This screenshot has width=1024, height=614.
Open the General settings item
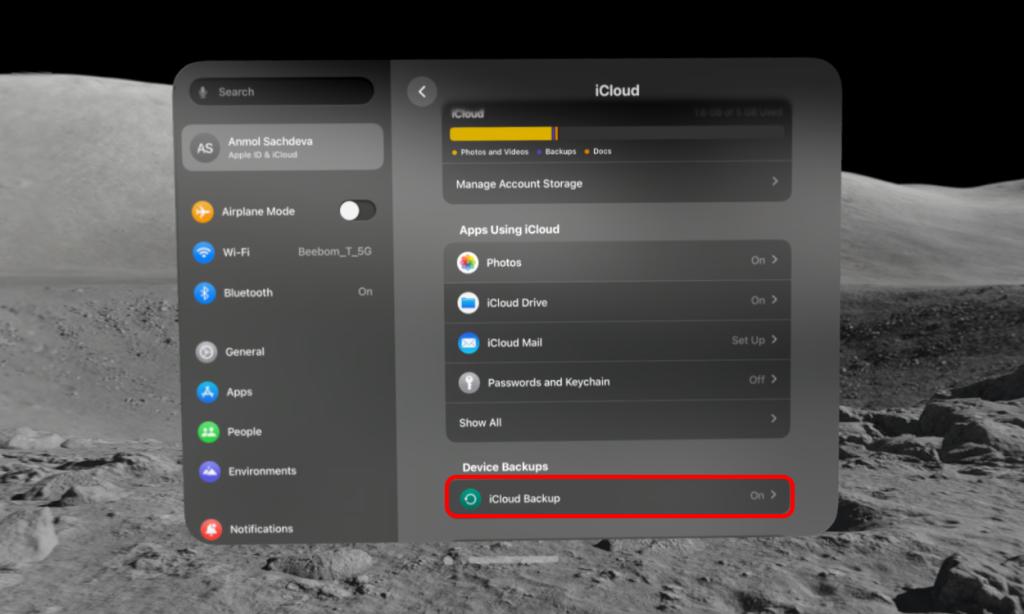286,352
